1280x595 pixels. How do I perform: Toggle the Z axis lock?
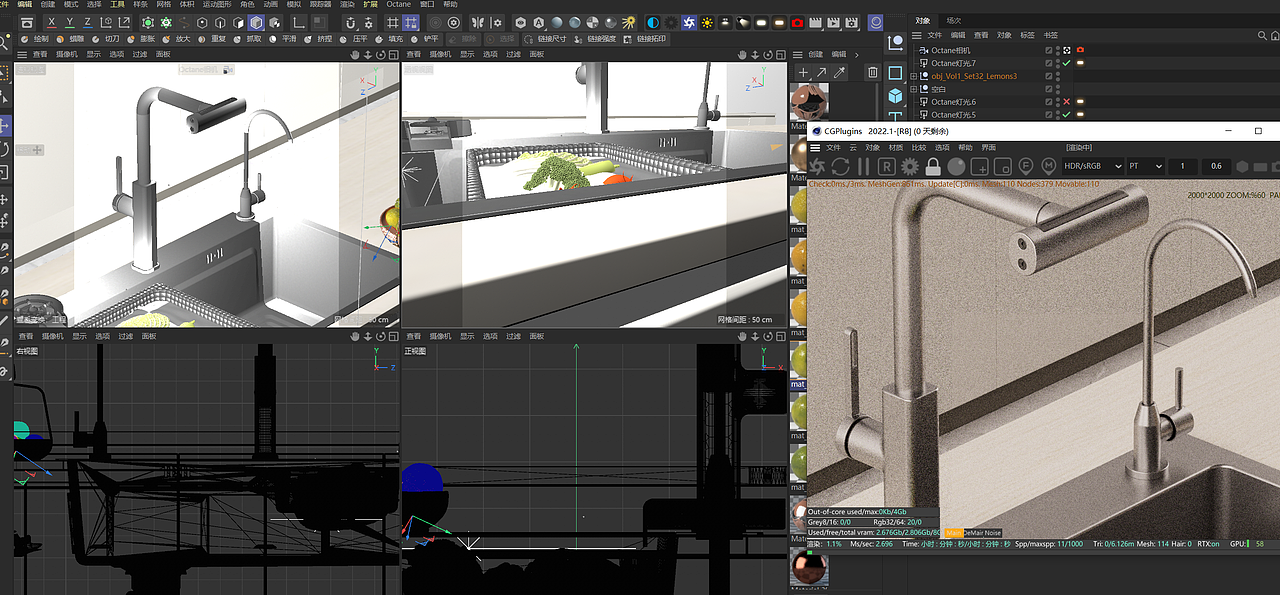click(88, 22)
